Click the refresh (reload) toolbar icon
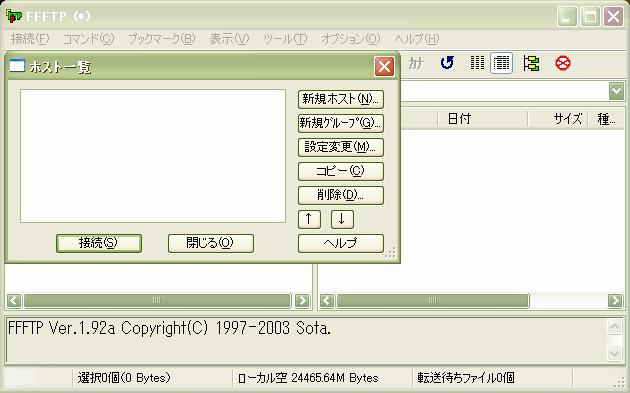This screenshot has height=393, width=630. coord(447,63)
